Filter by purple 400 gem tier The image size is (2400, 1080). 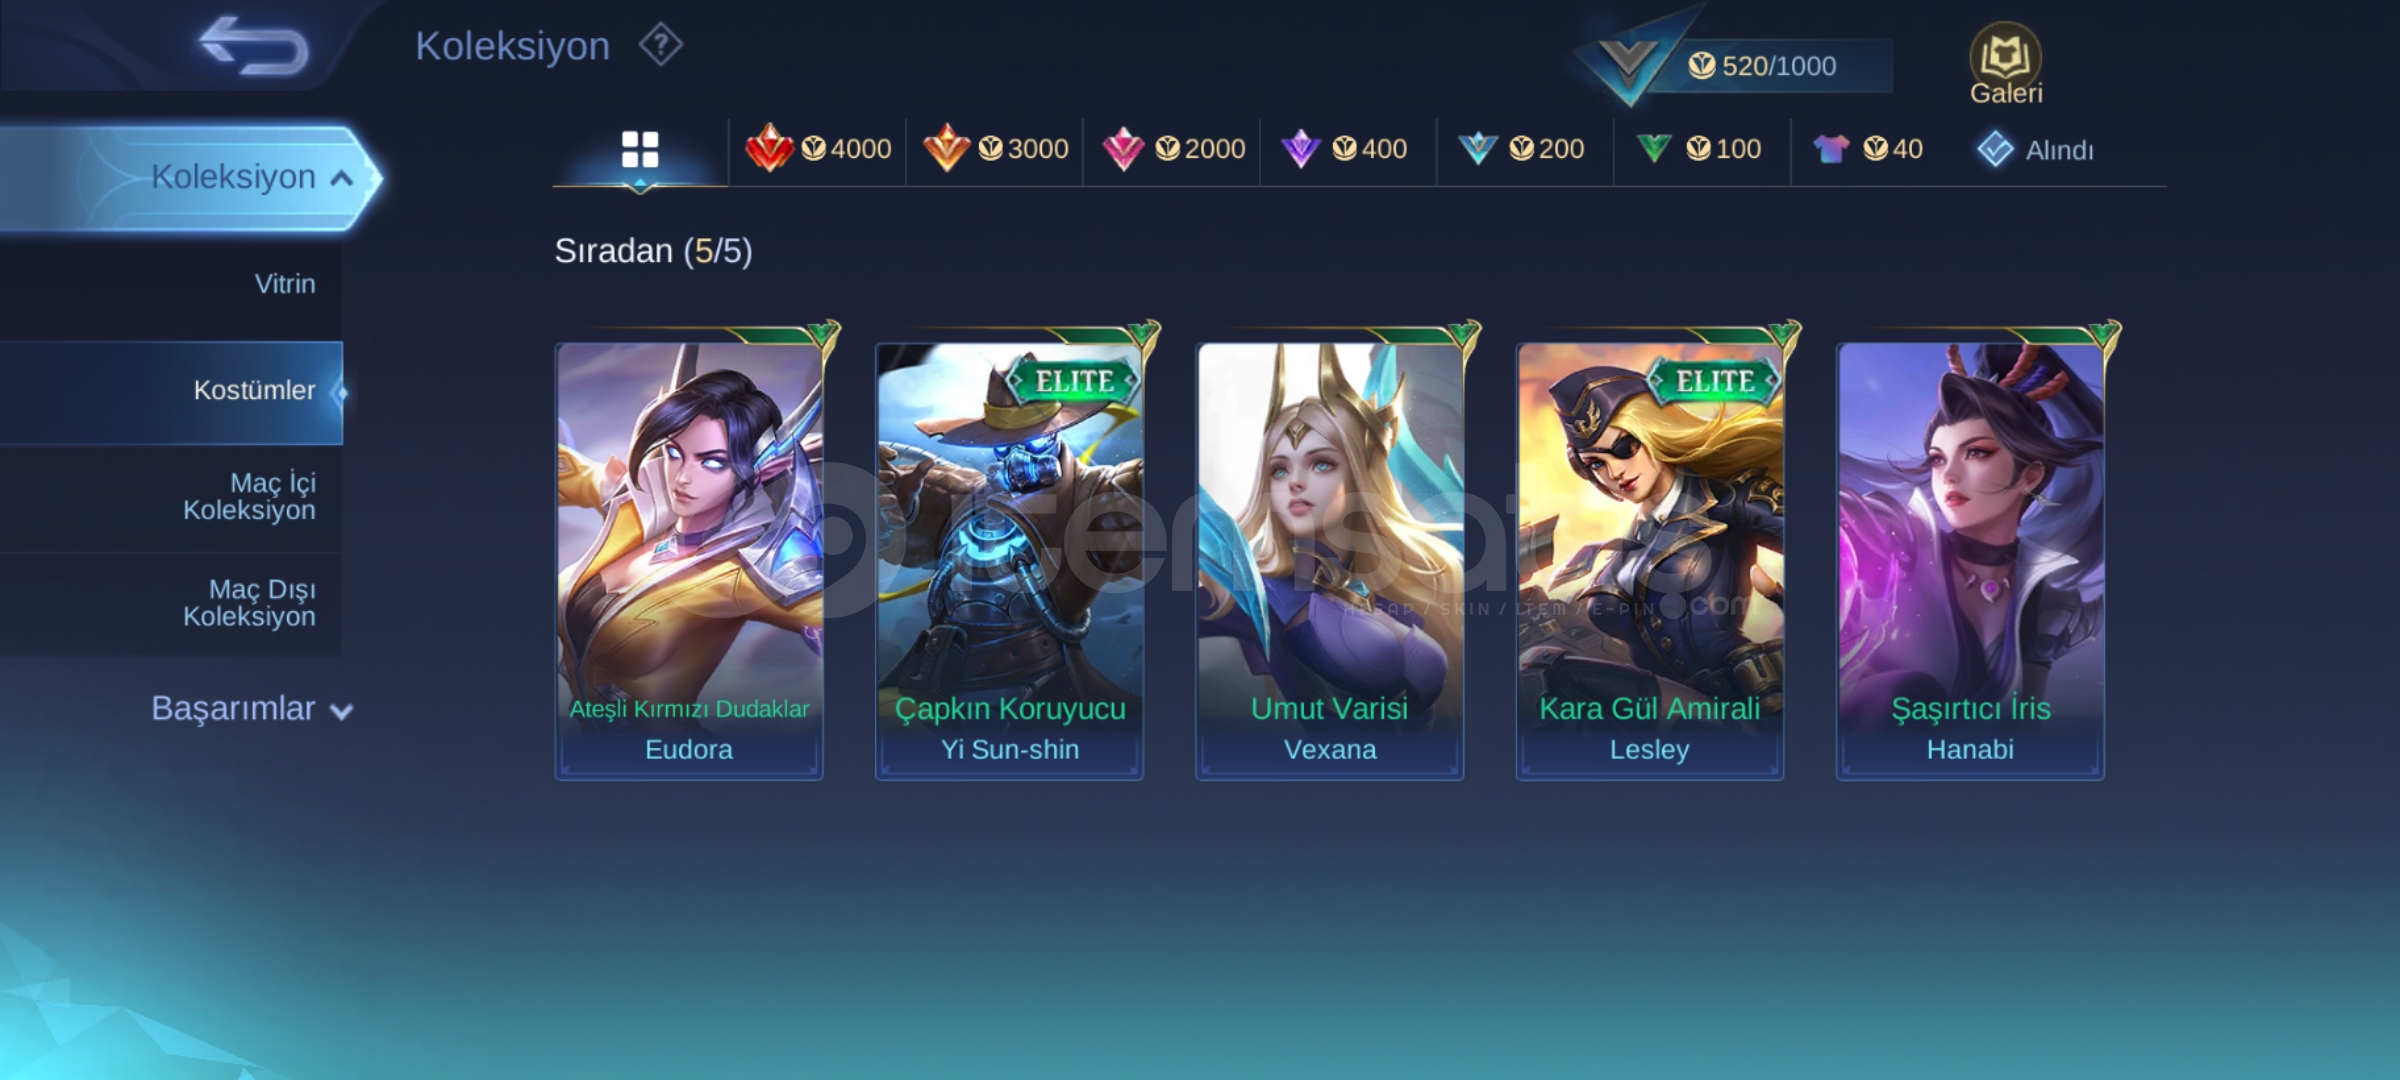coord(1345,149)
